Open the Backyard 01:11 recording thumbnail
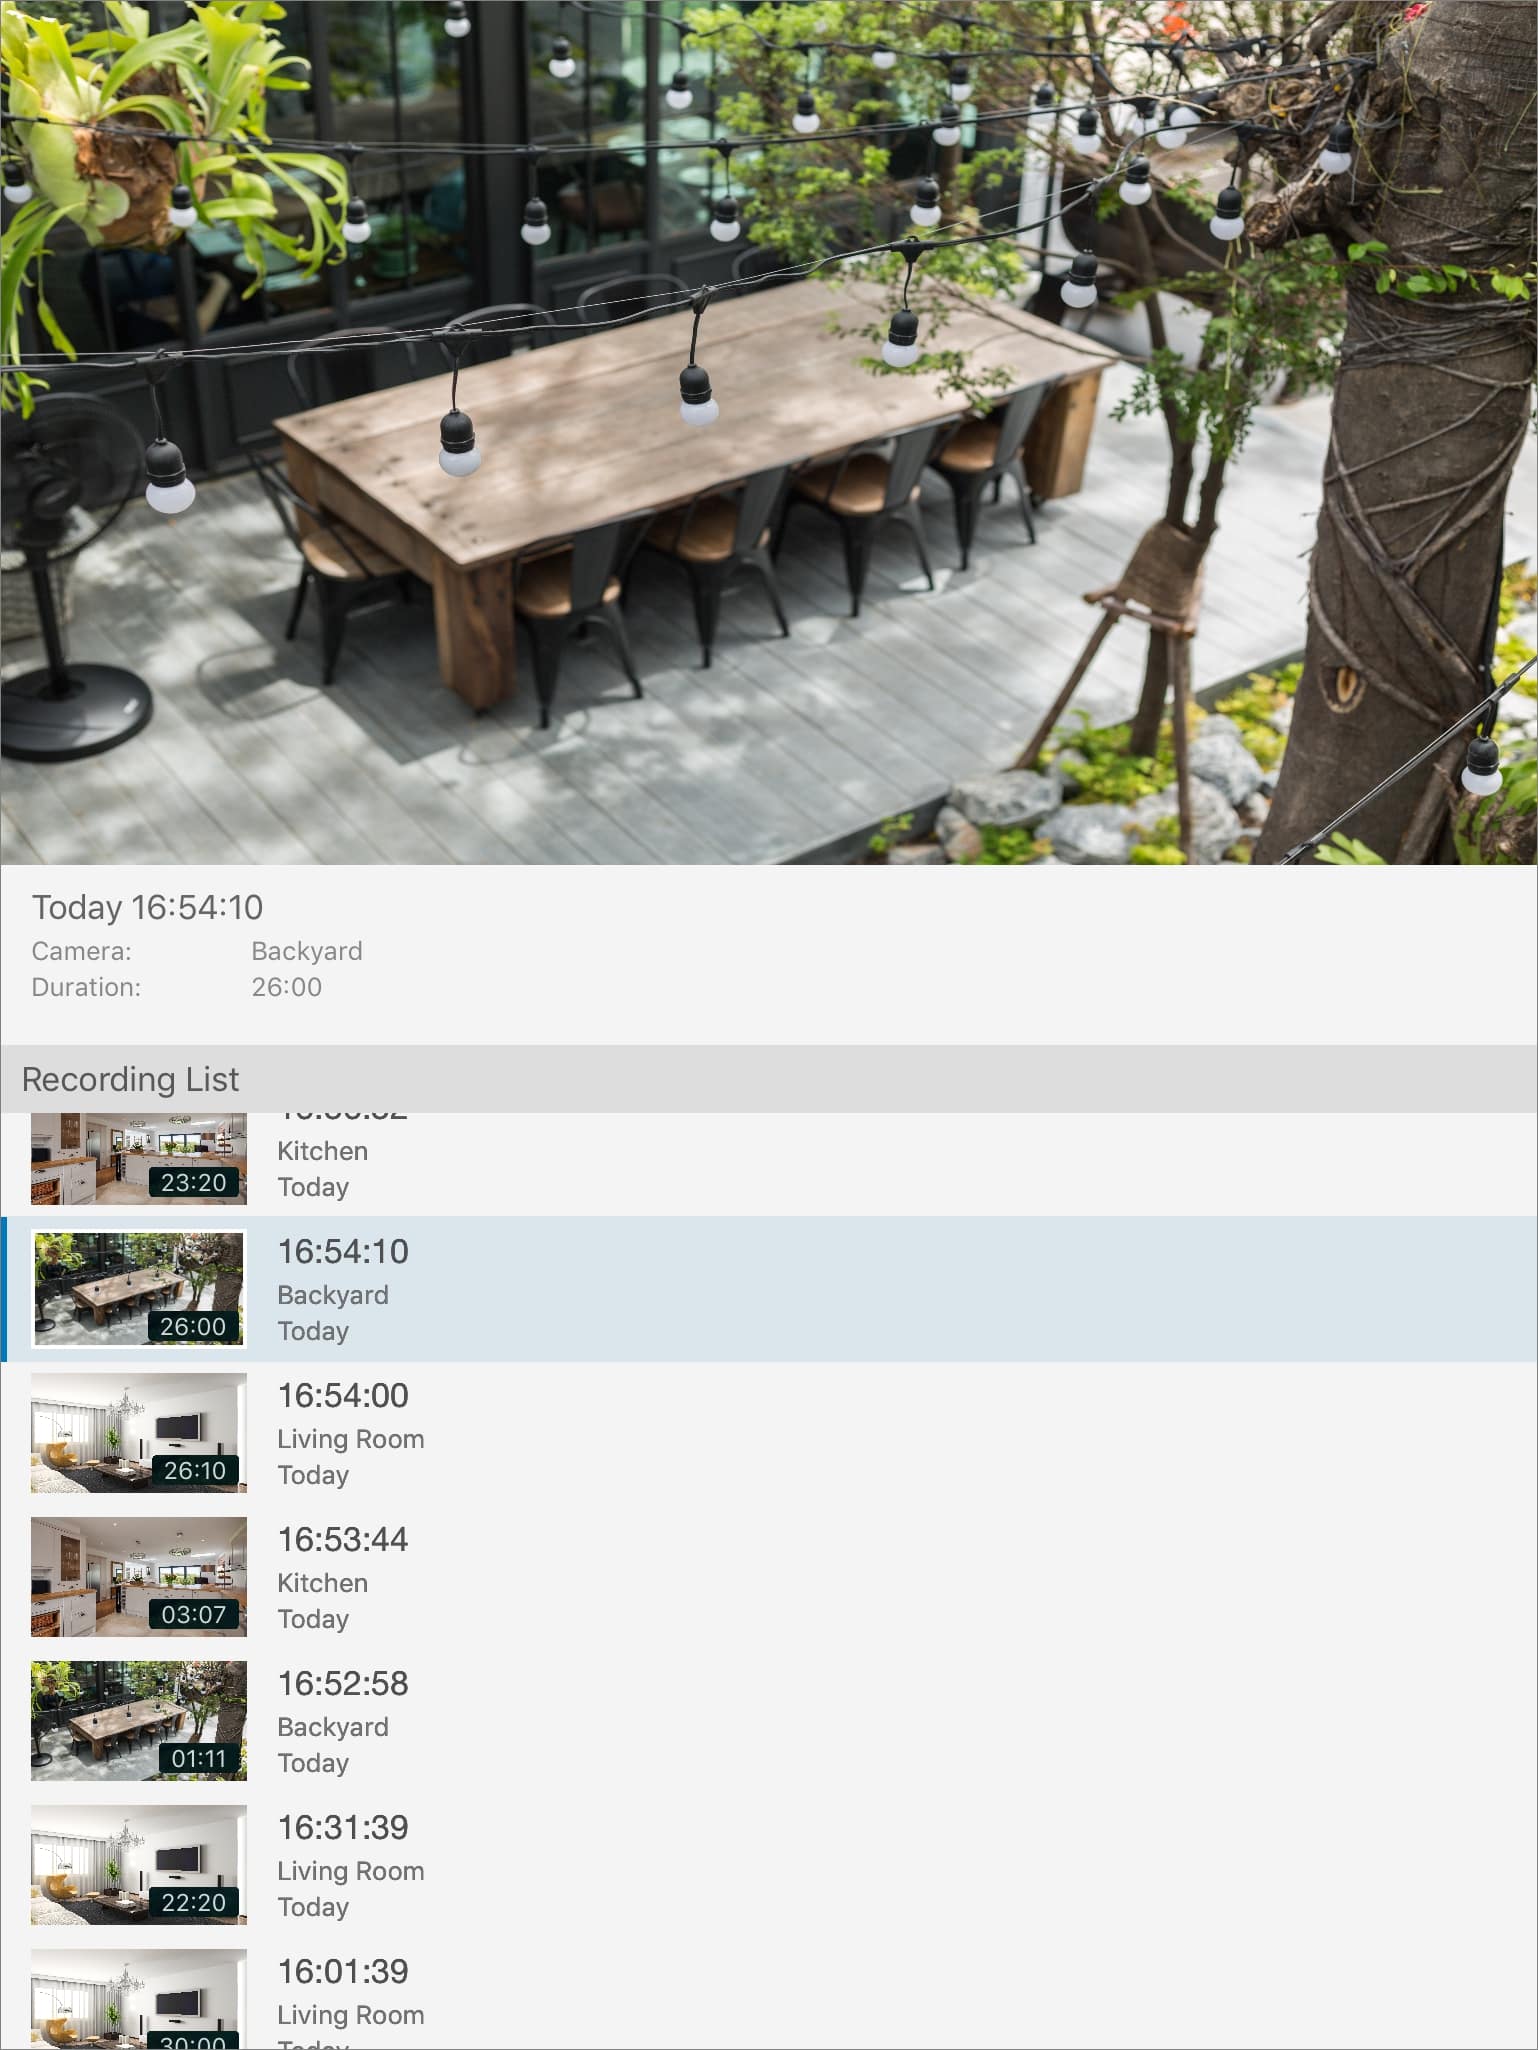The height and width of the screenshot is (2050, 1538). point(138,1721)
